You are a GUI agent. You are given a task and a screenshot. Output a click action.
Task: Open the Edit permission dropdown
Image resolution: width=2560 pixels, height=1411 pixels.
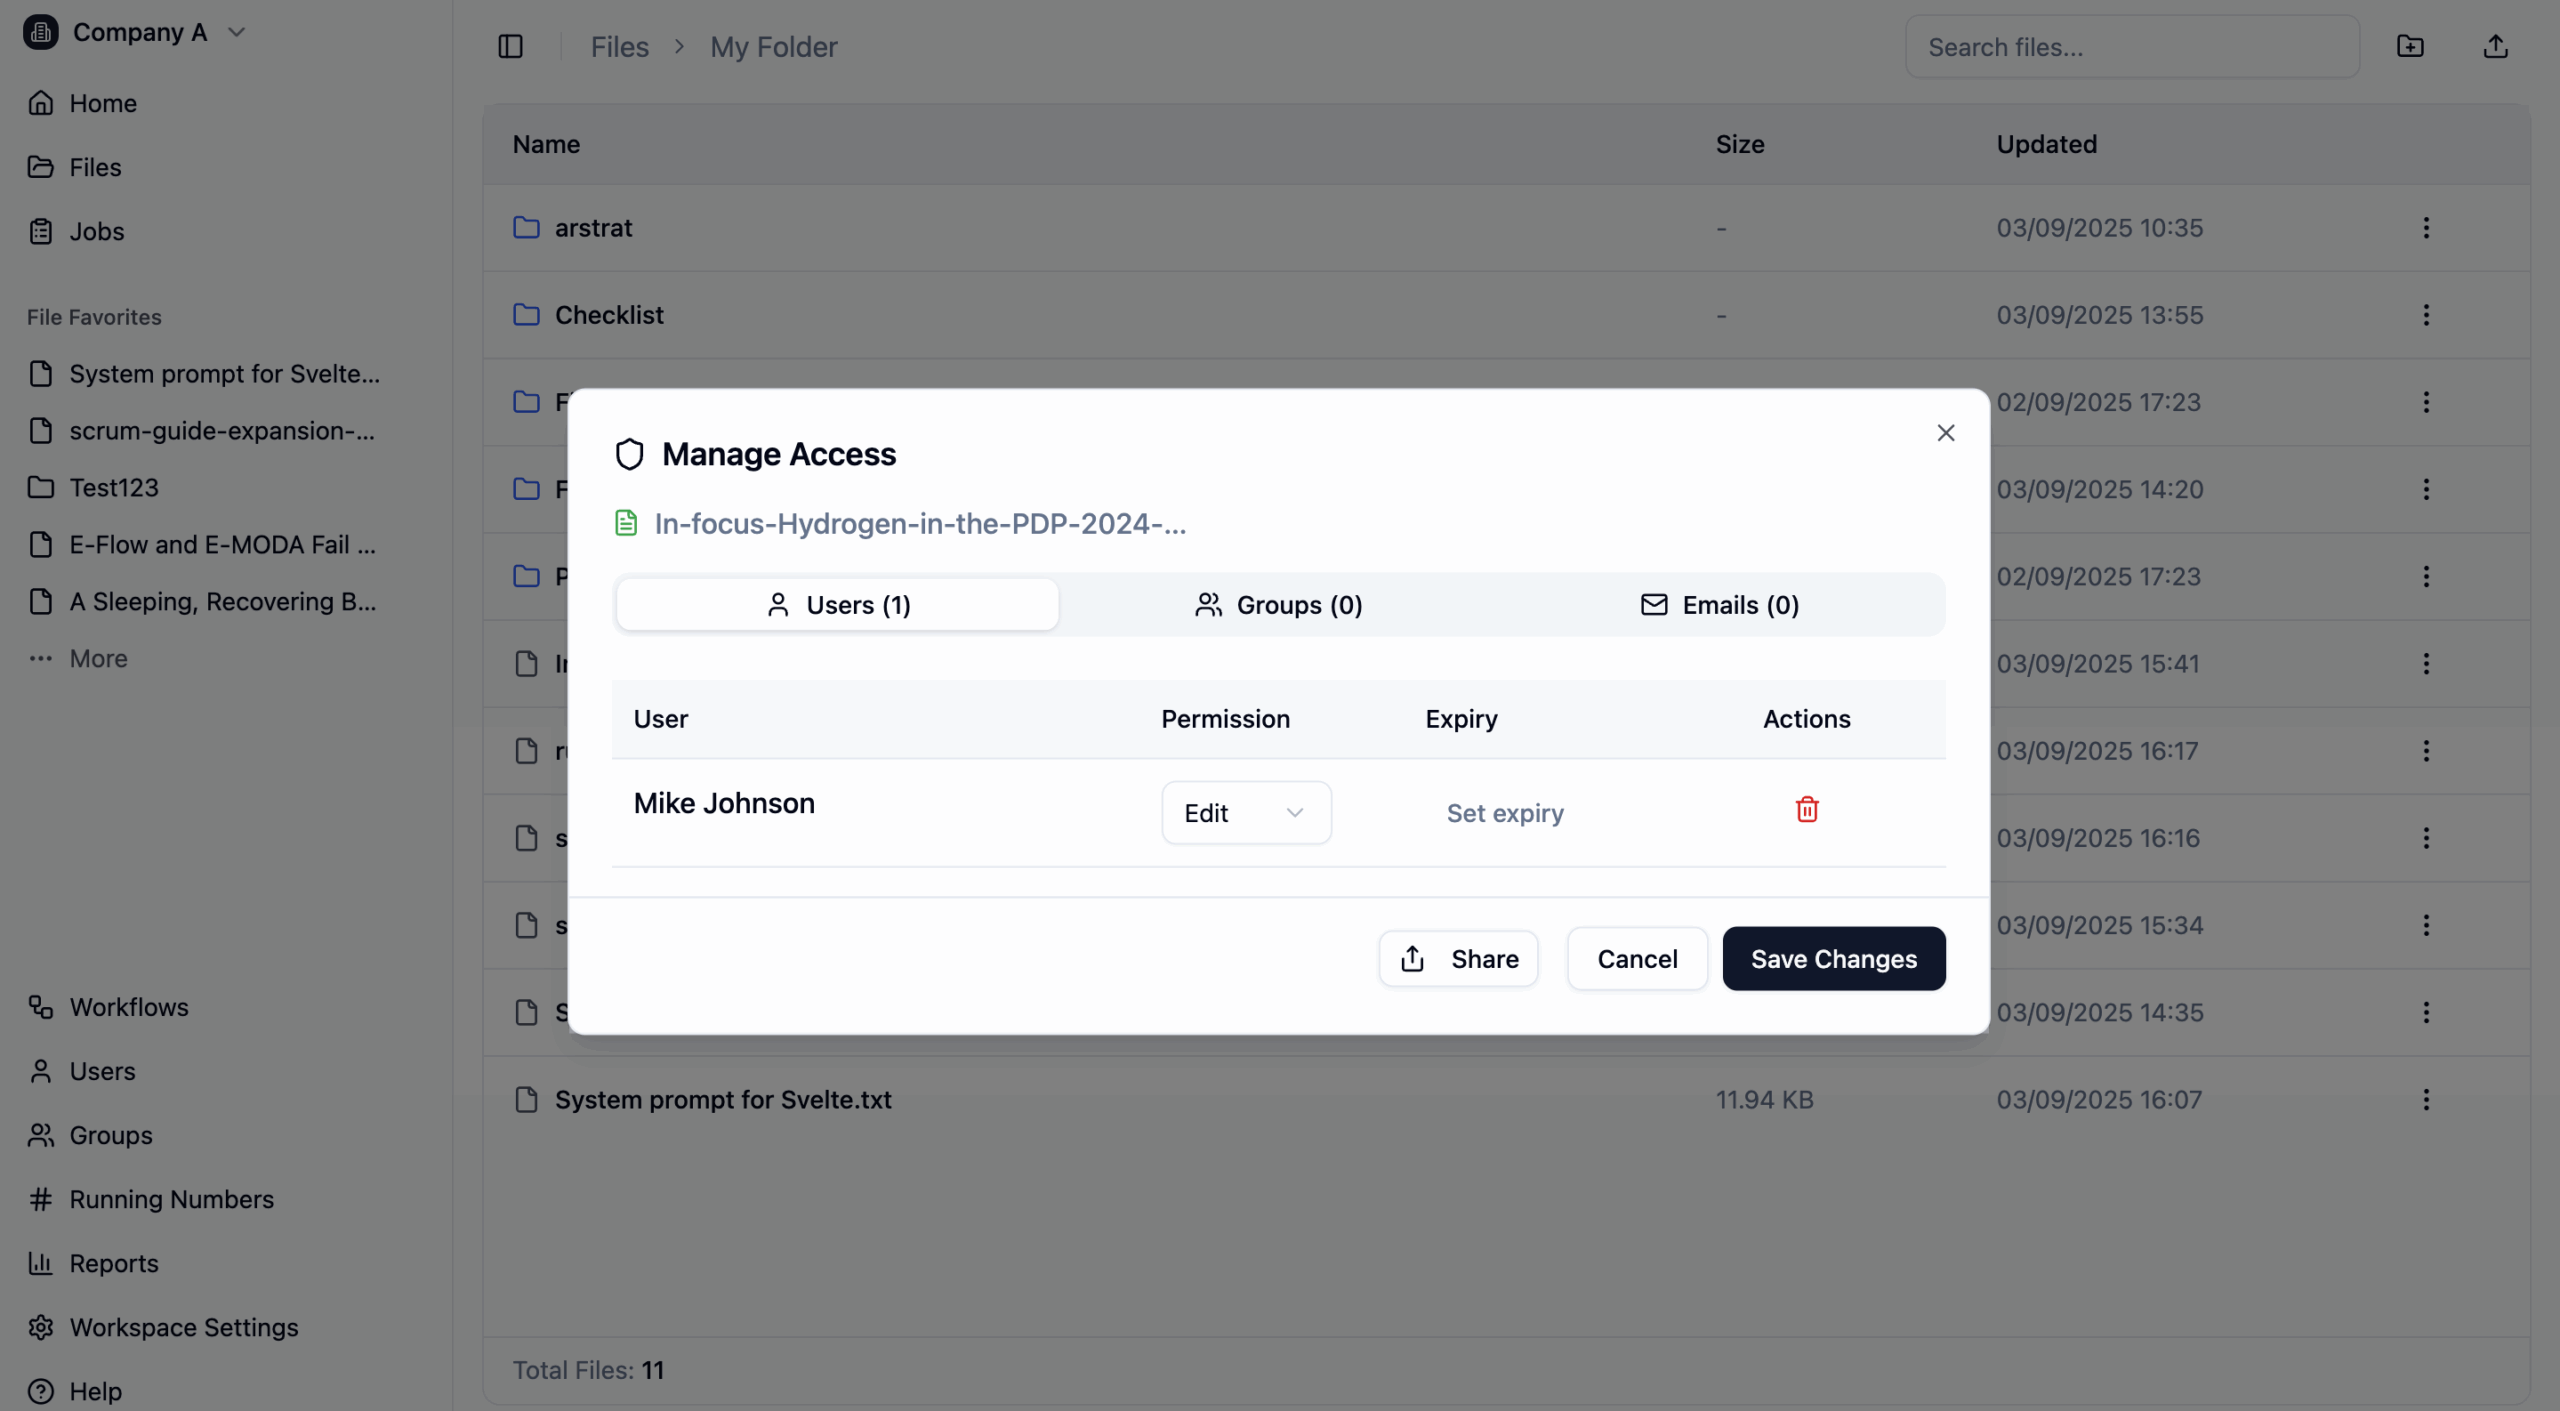pyautogui.click(x=1245, y=813)
